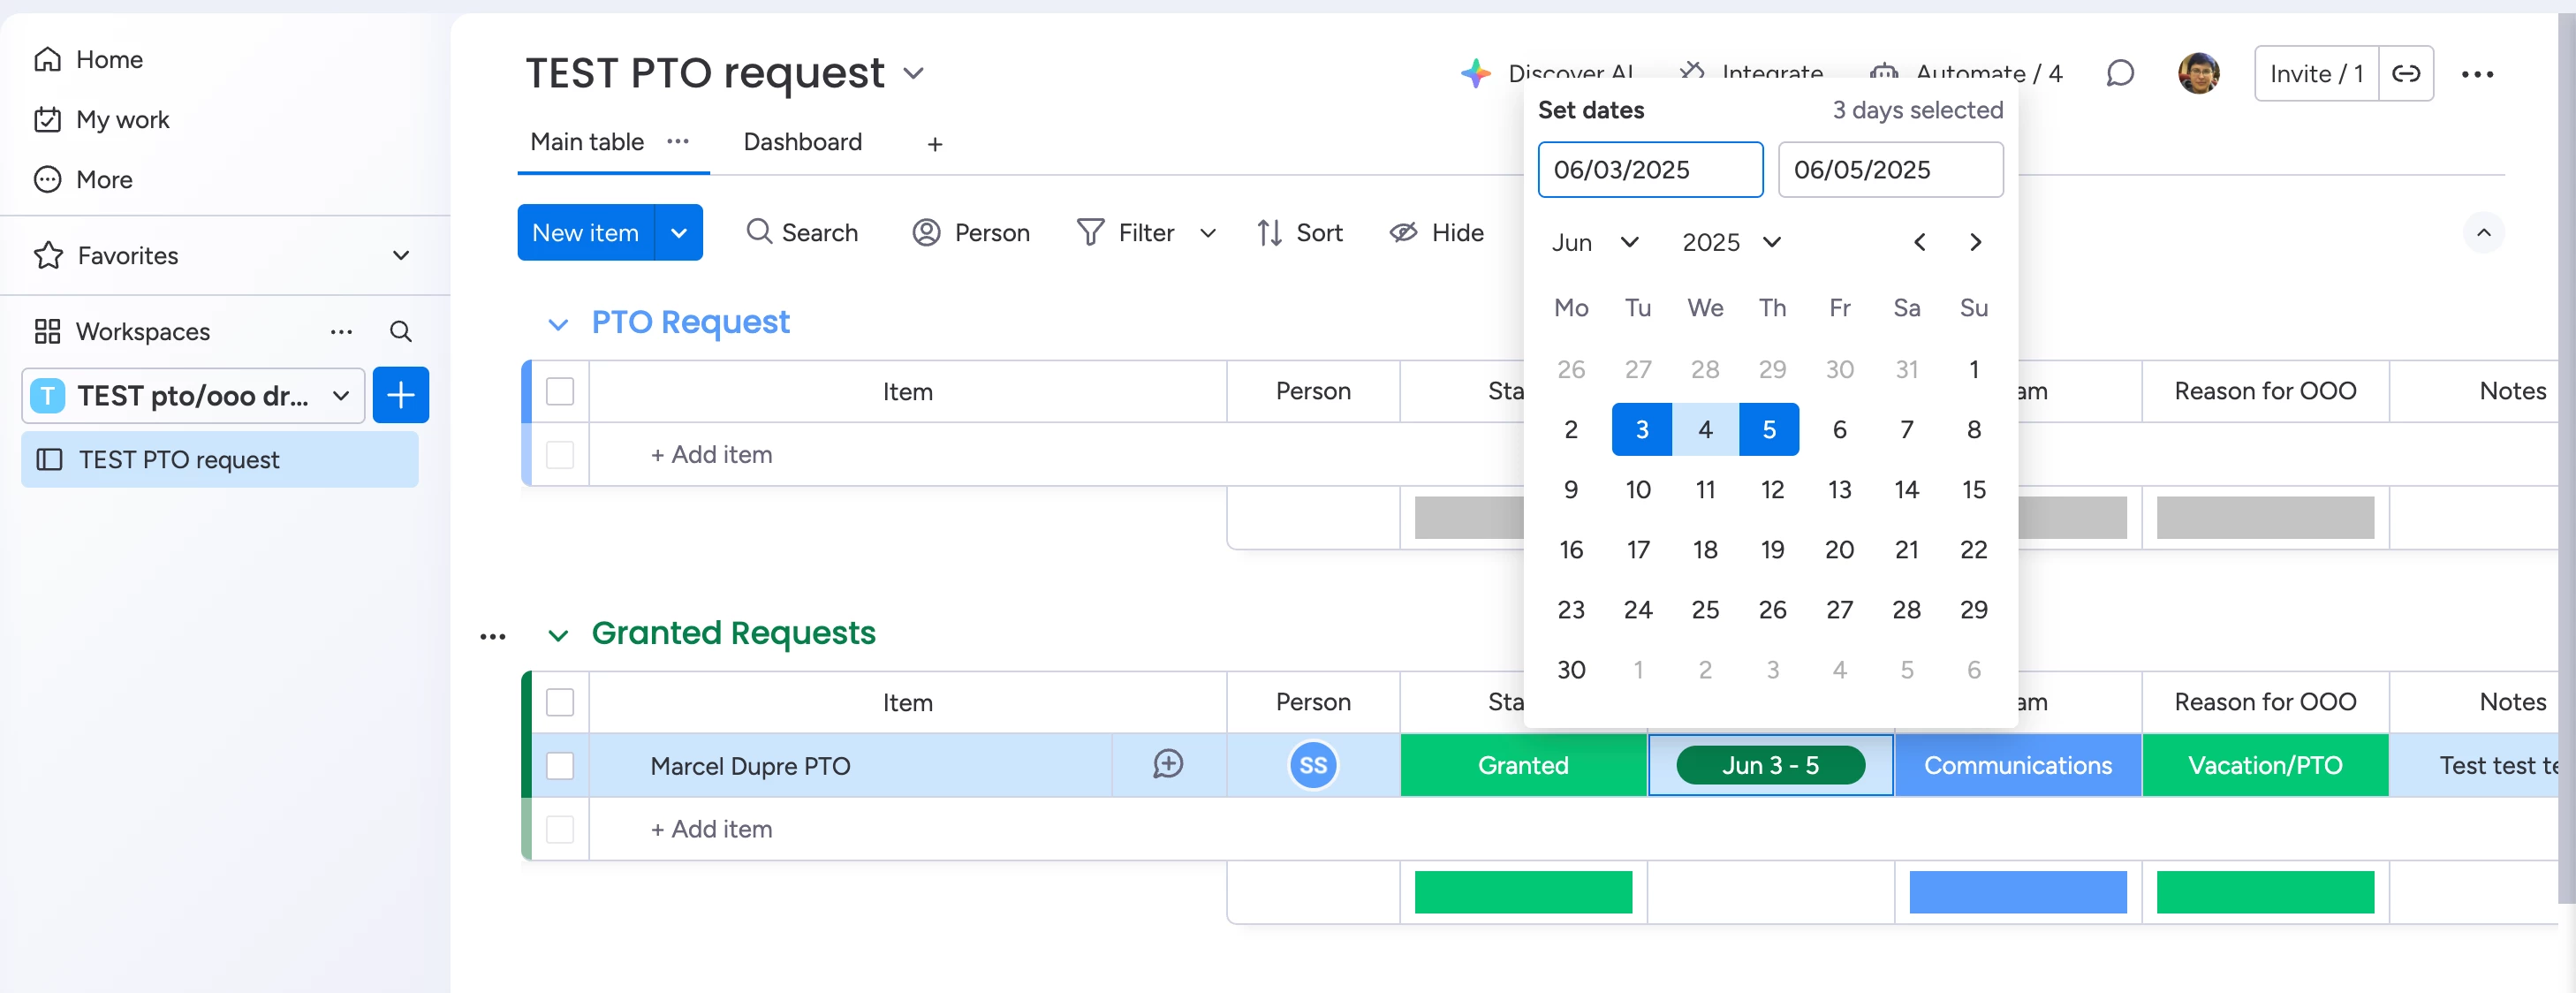Click Communications team cell
The width and height of the screenshot is (2576, 993).
[x=2017, y=765]
